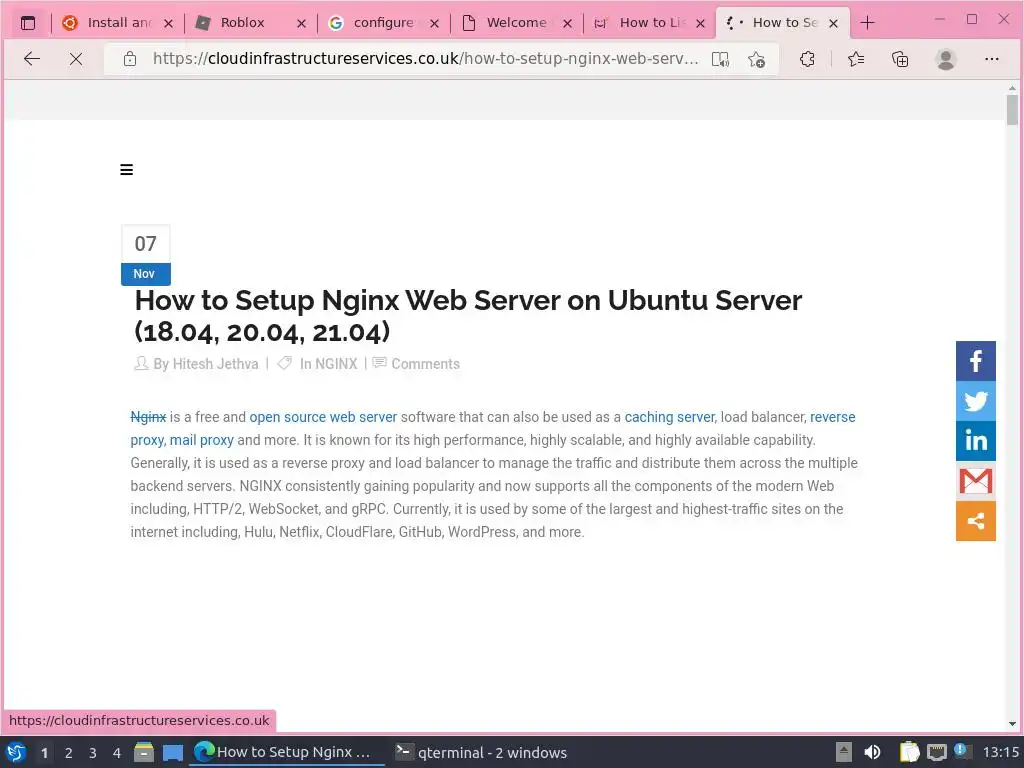
Task: Close the Roblox tab
Action: point(301,24)
